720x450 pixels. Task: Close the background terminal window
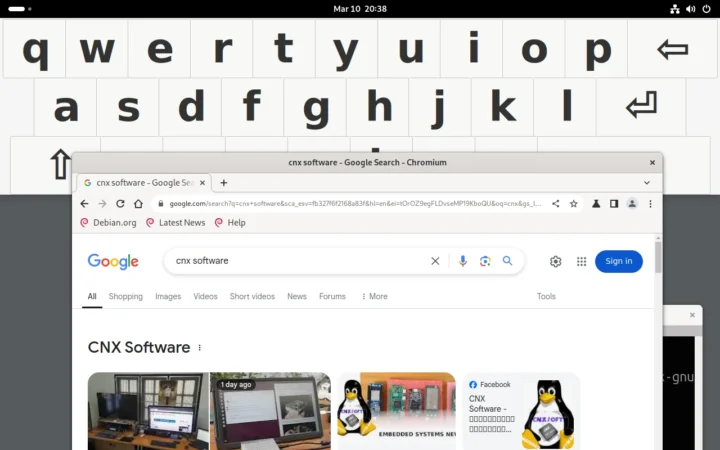tap(692, 315)
